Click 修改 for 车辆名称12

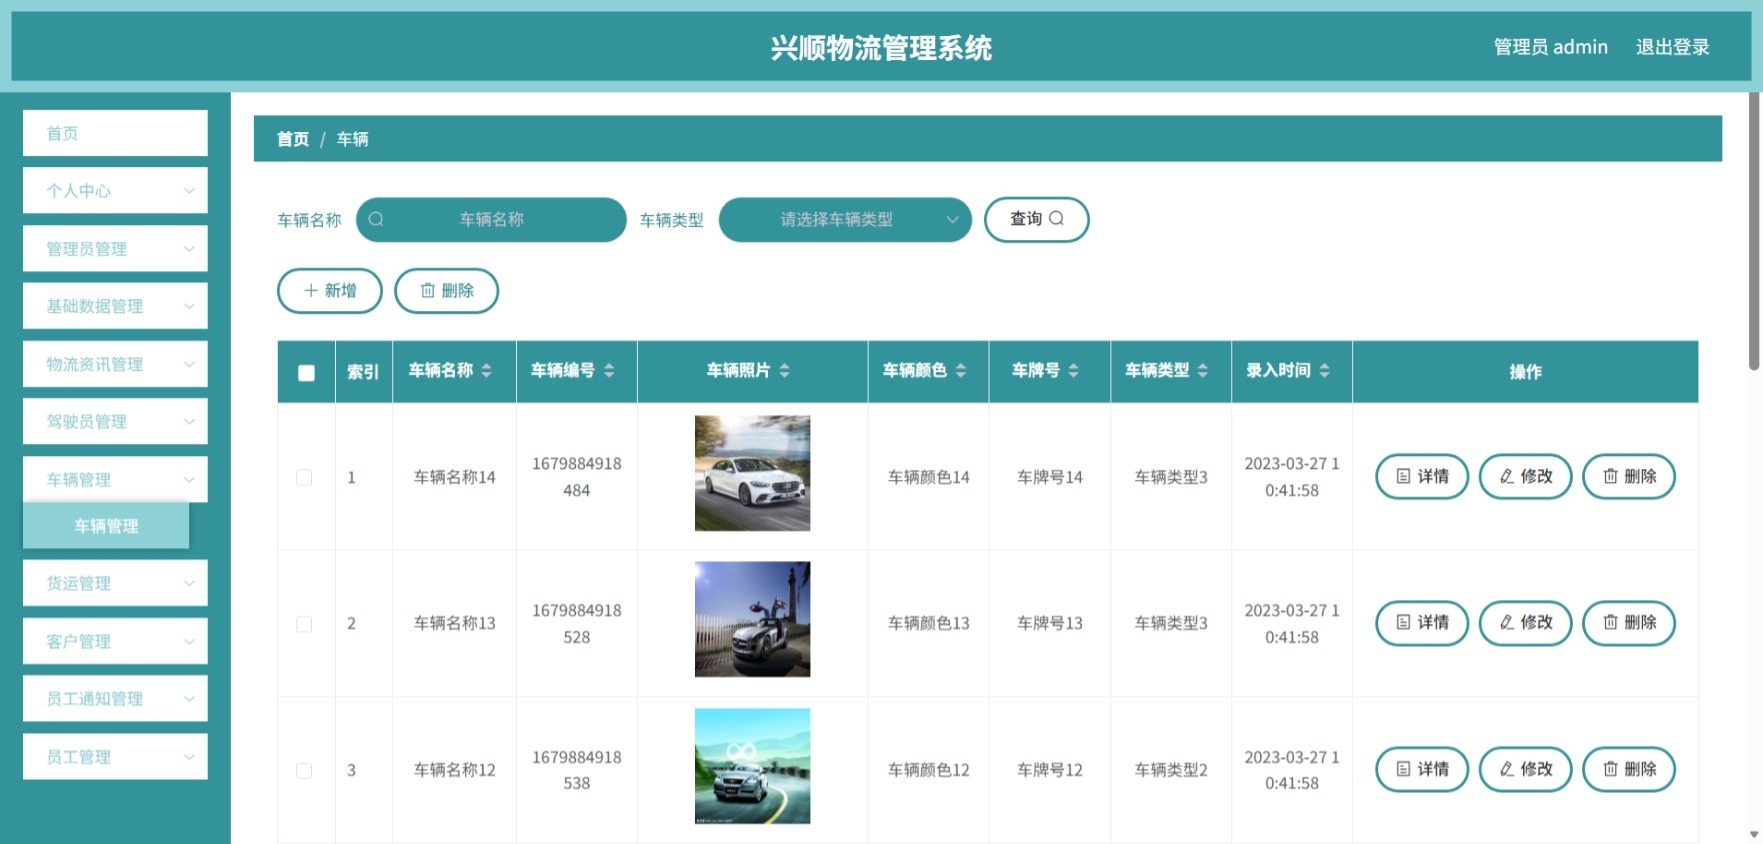click(1525, 769)
